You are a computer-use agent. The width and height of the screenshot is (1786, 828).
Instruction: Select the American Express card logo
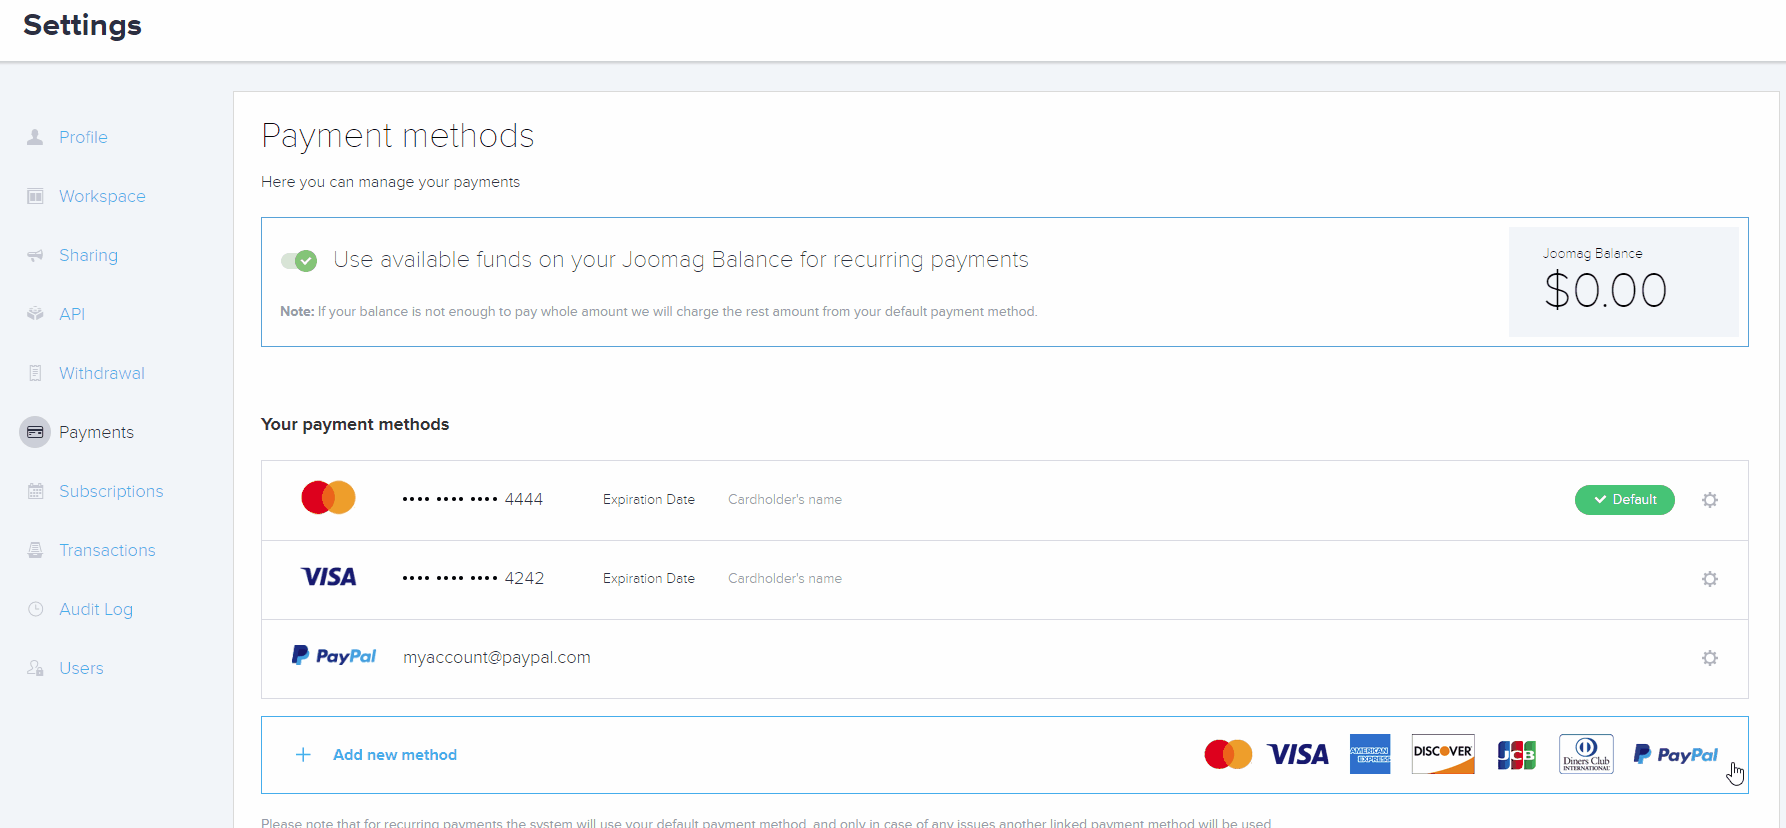click(x=1370, y=754)
